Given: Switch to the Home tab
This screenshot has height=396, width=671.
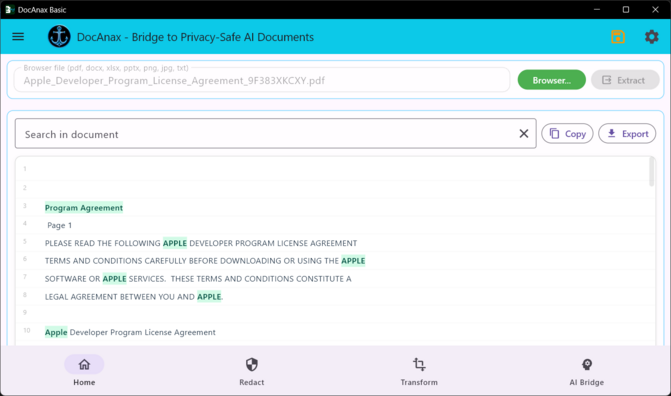Looking at the screenshot, I should click(x=84, y=371).
